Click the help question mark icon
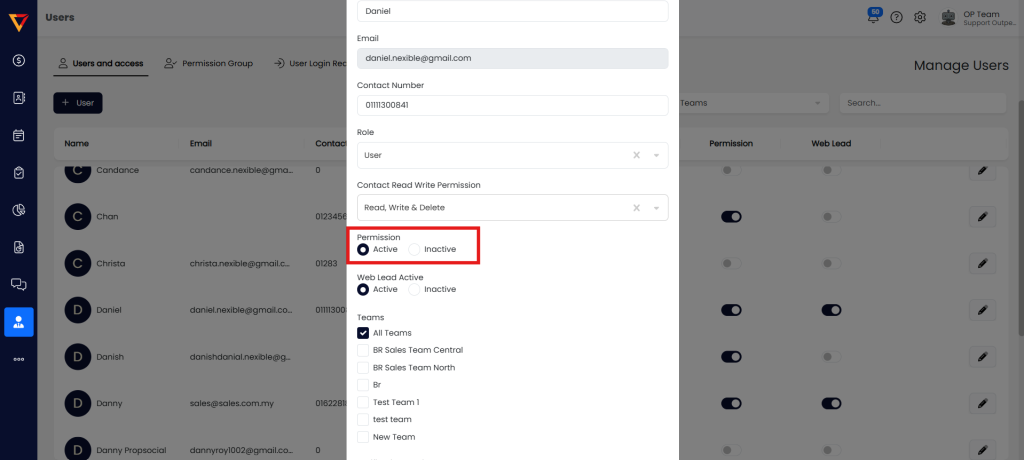Viewport: 1024px width, 460px height. 896,17
